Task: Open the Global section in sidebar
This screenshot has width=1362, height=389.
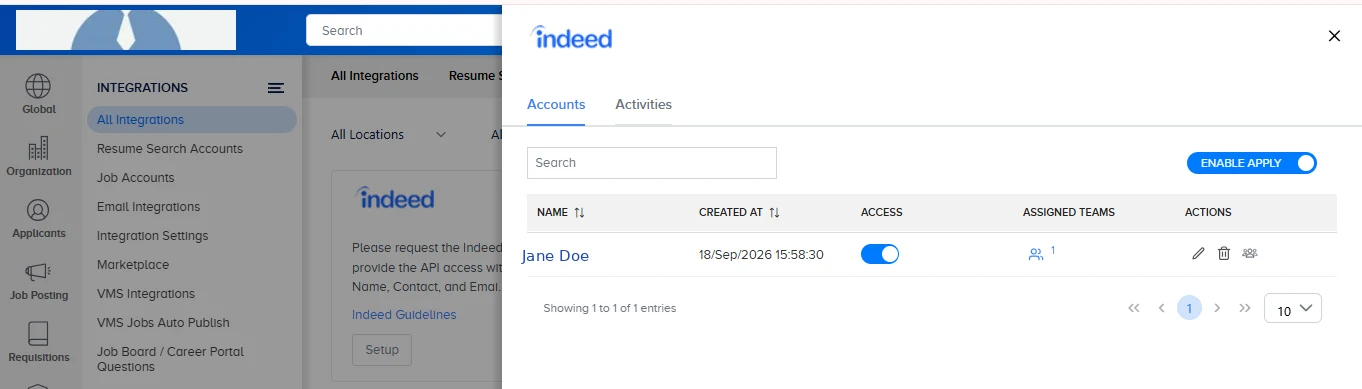Action: [x=39, y=95]
